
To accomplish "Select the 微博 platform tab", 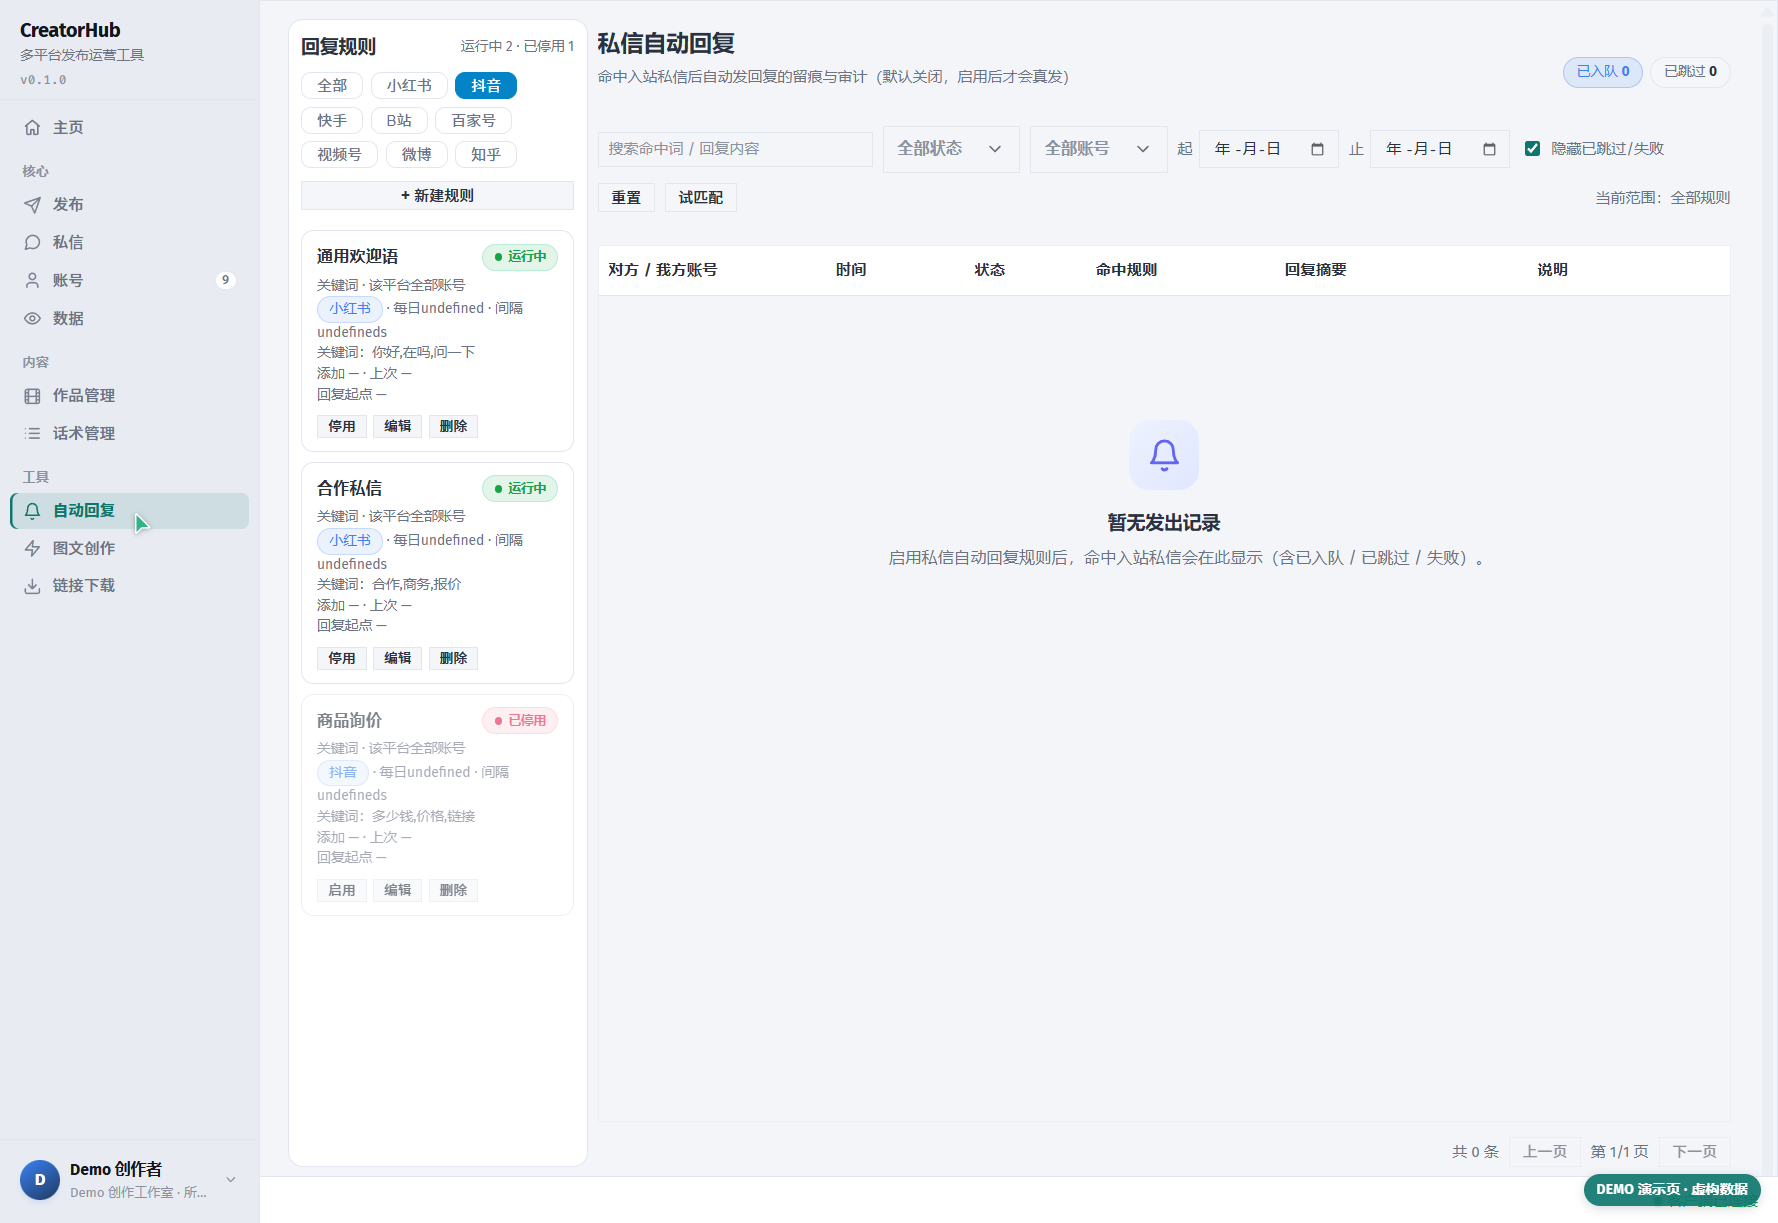I will [416, 155].
